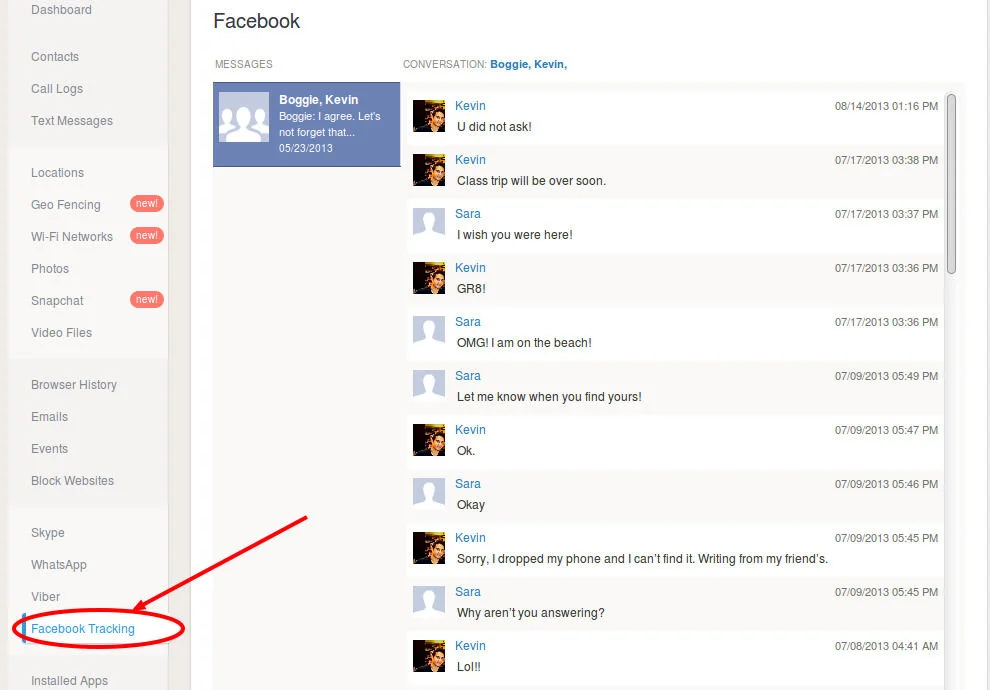
Task: Open the Geo Fencing feature
Action: coord(65,204)
